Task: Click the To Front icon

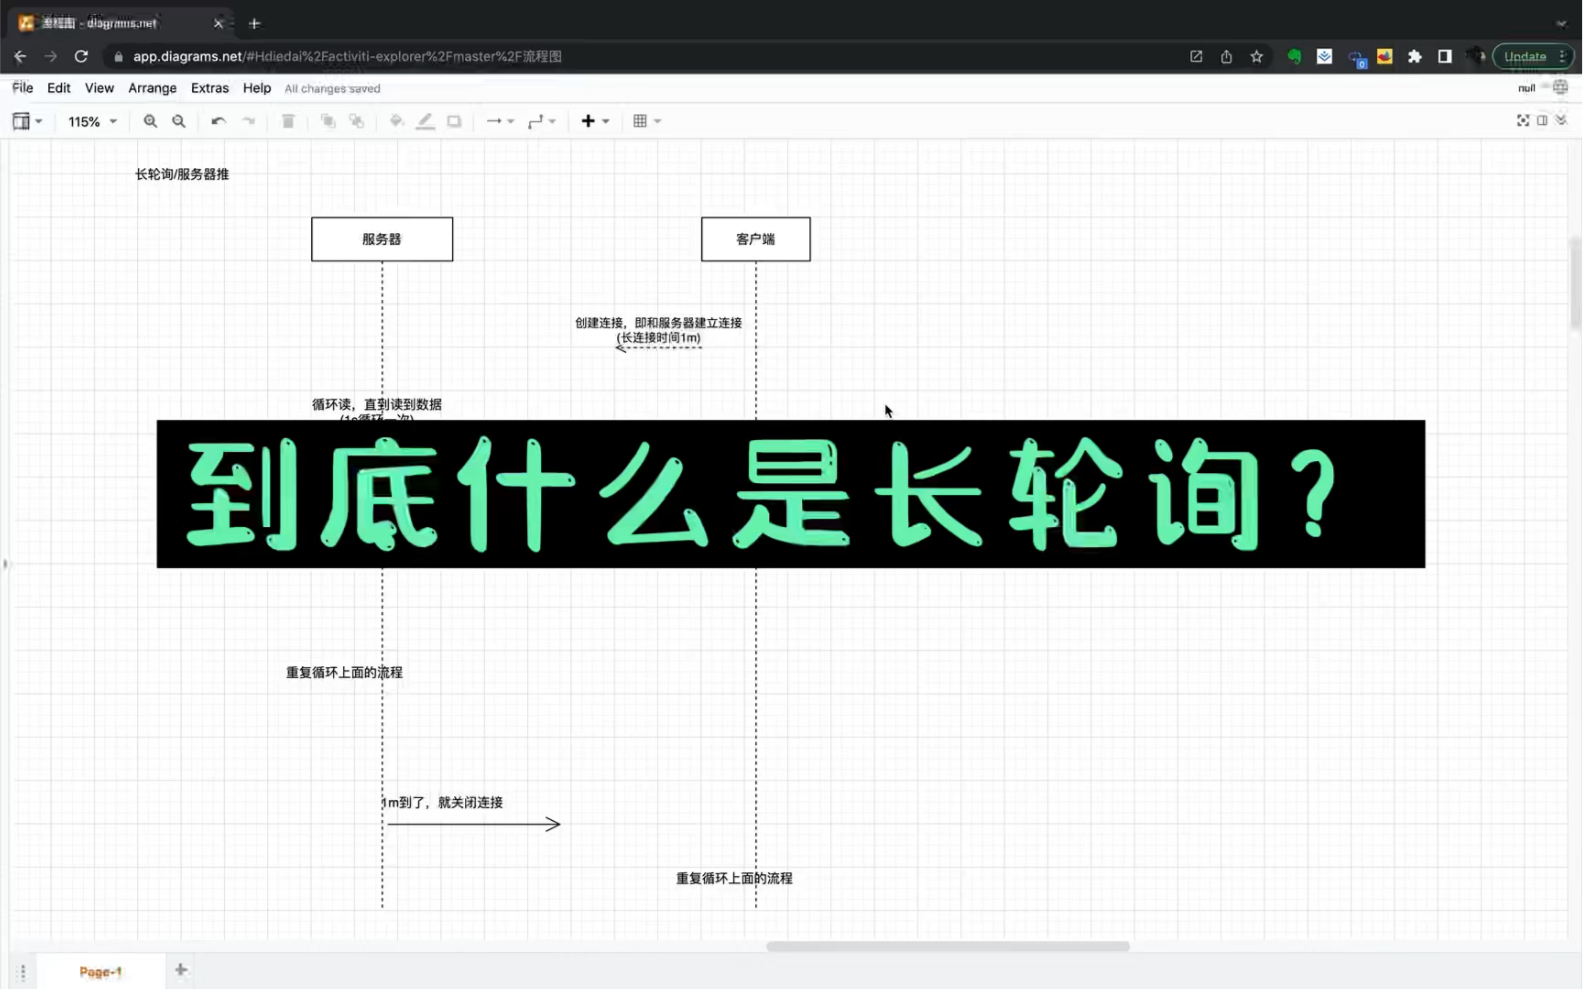Action: click(327, 121)
